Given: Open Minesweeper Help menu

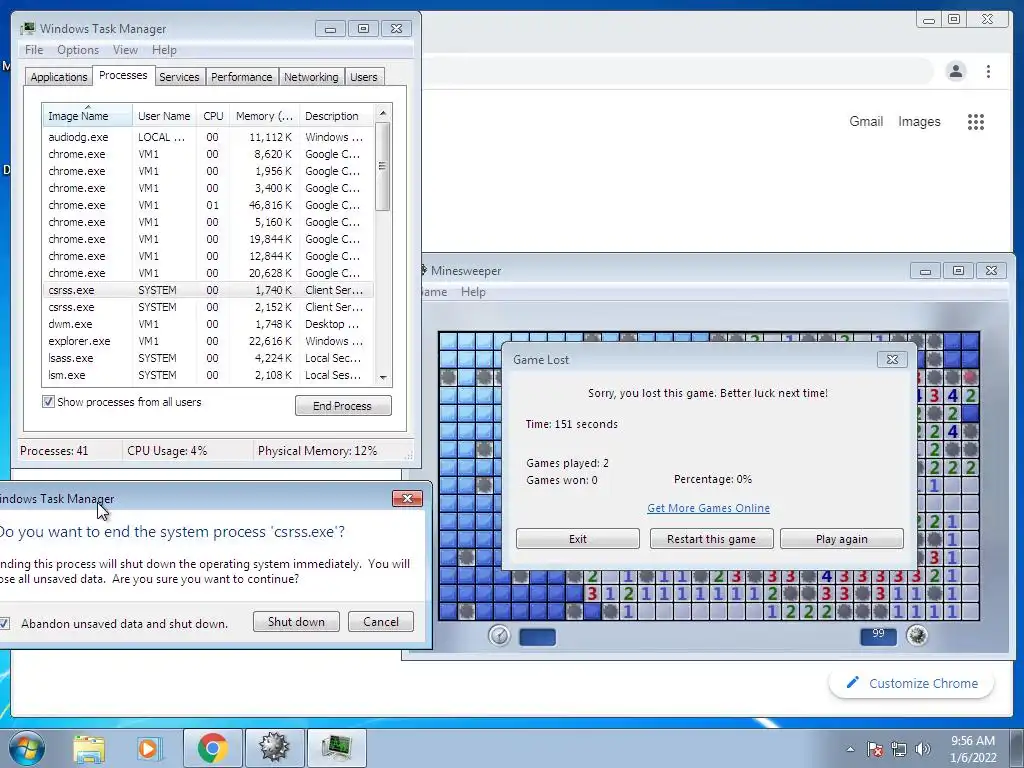Looking at the screenshot, I should (x=473, y=292).
